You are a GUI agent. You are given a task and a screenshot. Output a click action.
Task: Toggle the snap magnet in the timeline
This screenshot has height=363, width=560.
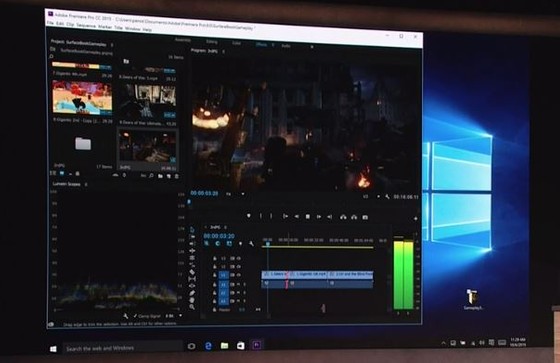pyautogui.click(x=218, y=243)
